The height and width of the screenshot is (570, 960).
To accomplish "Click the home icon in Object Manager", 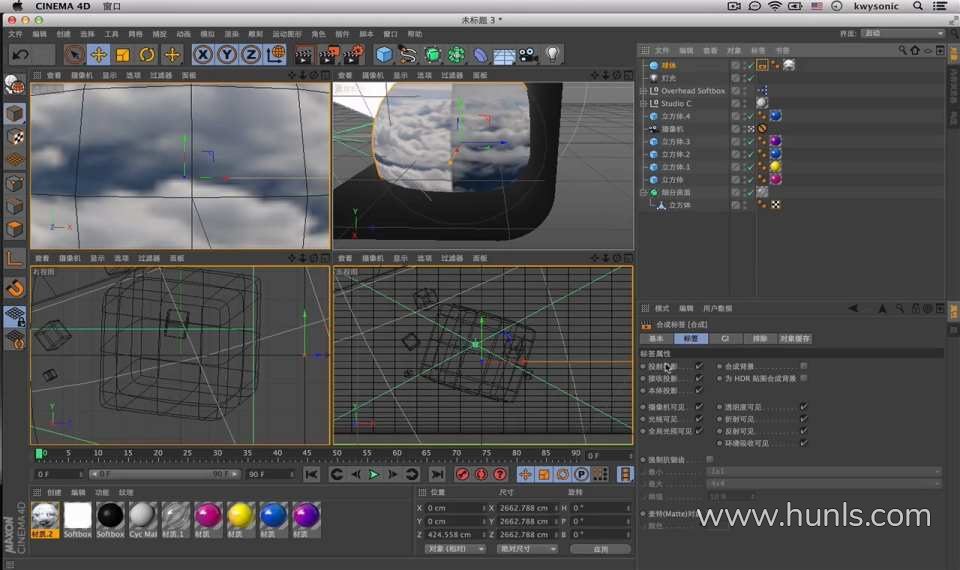I will [915, 50].
